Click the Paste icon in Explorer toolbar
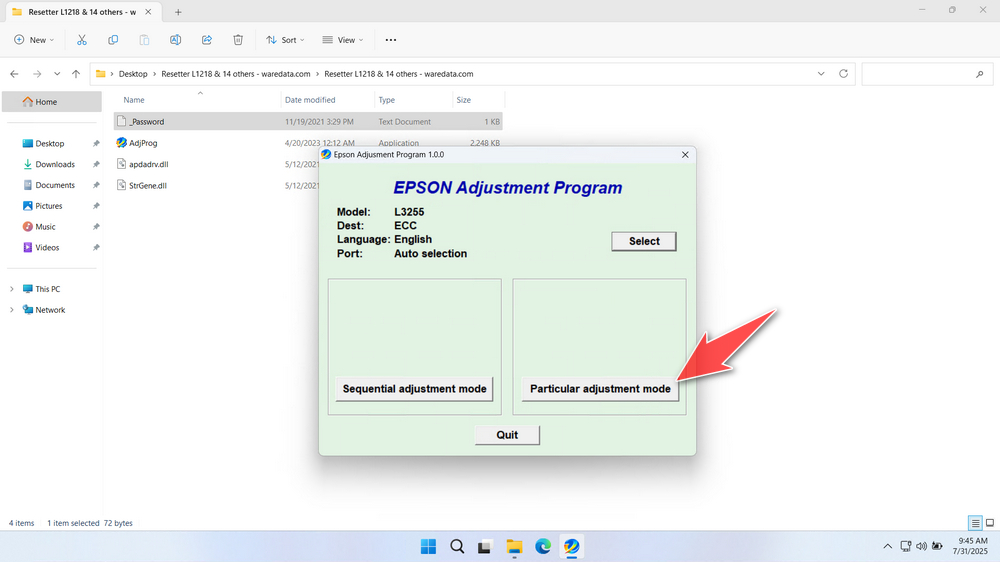1000x562 pixels. [x=144, y=40]
